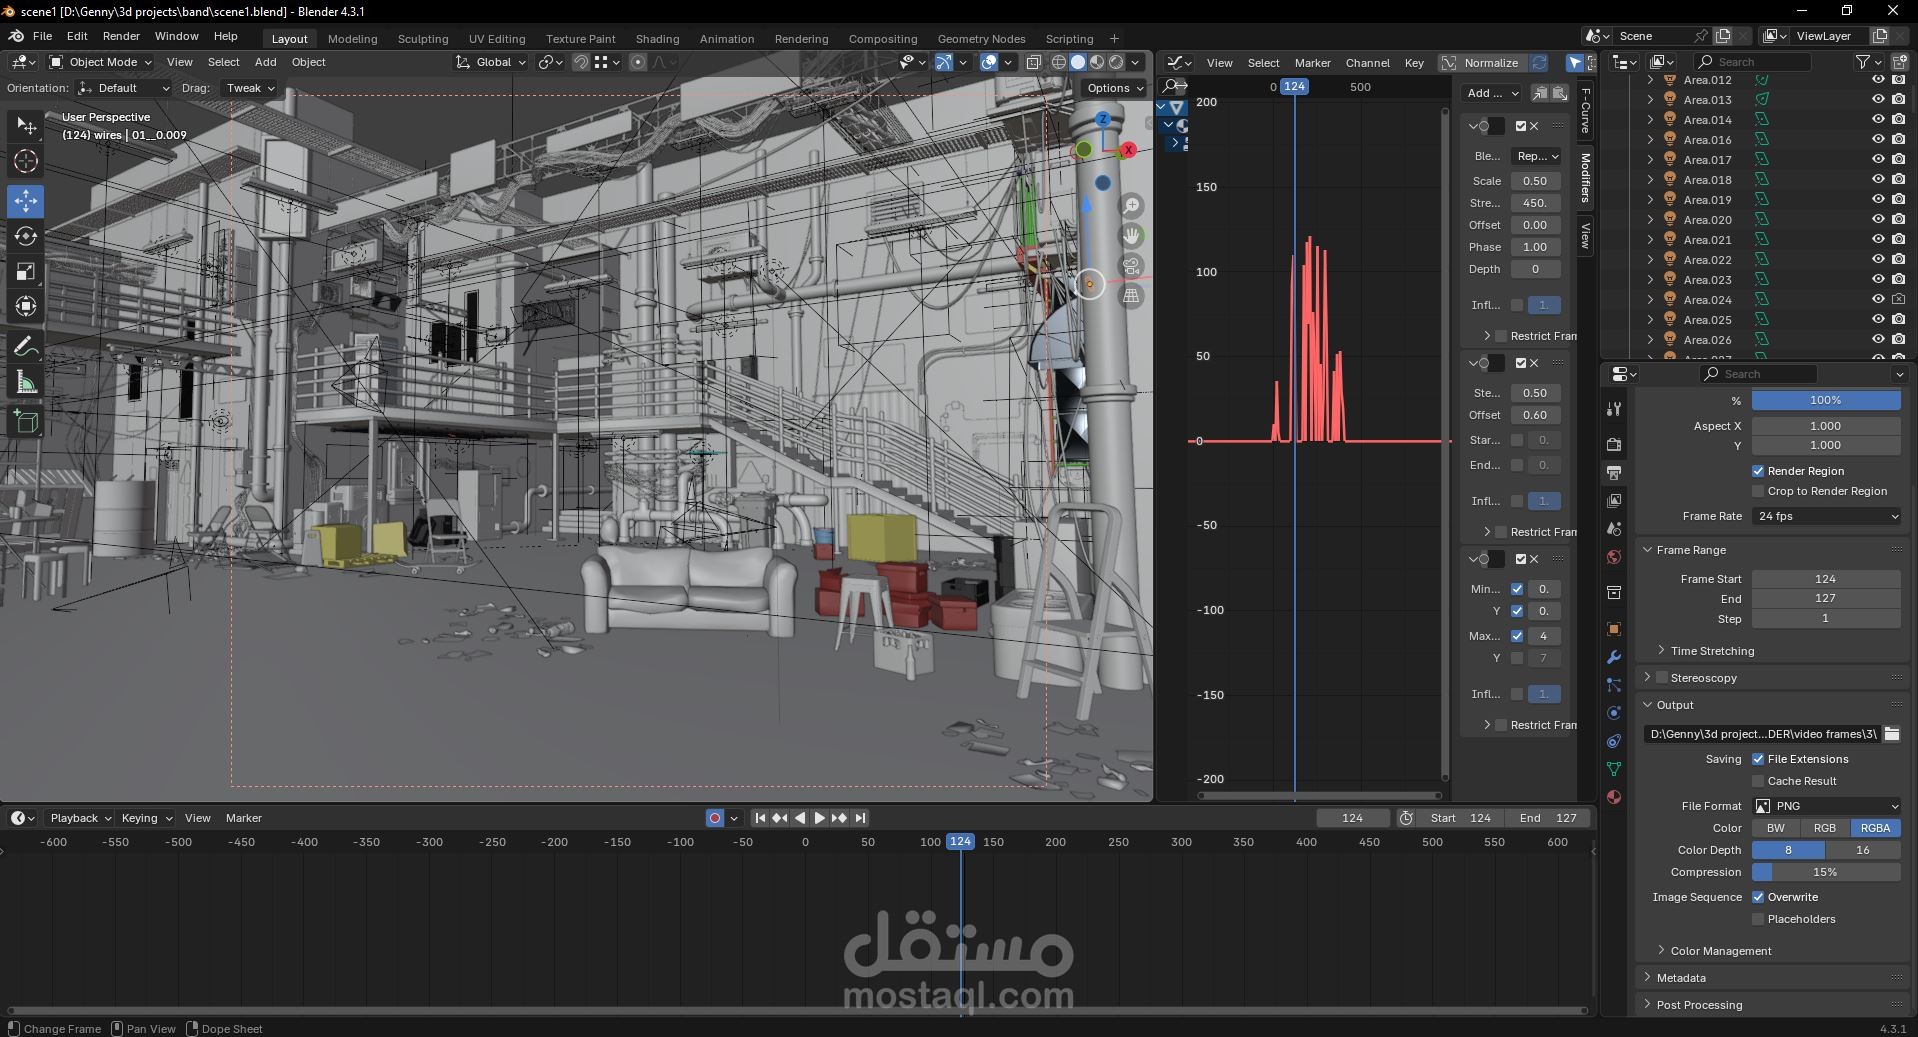
Task: Click the viewport zoom gizmo icon
Action: (1131, 206)
